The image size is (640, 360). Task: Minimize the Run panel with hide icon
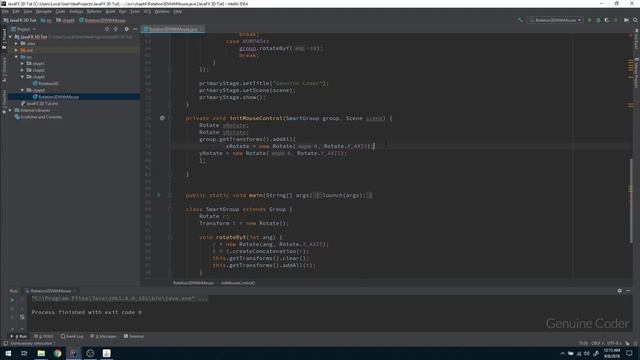coord(628,291)
